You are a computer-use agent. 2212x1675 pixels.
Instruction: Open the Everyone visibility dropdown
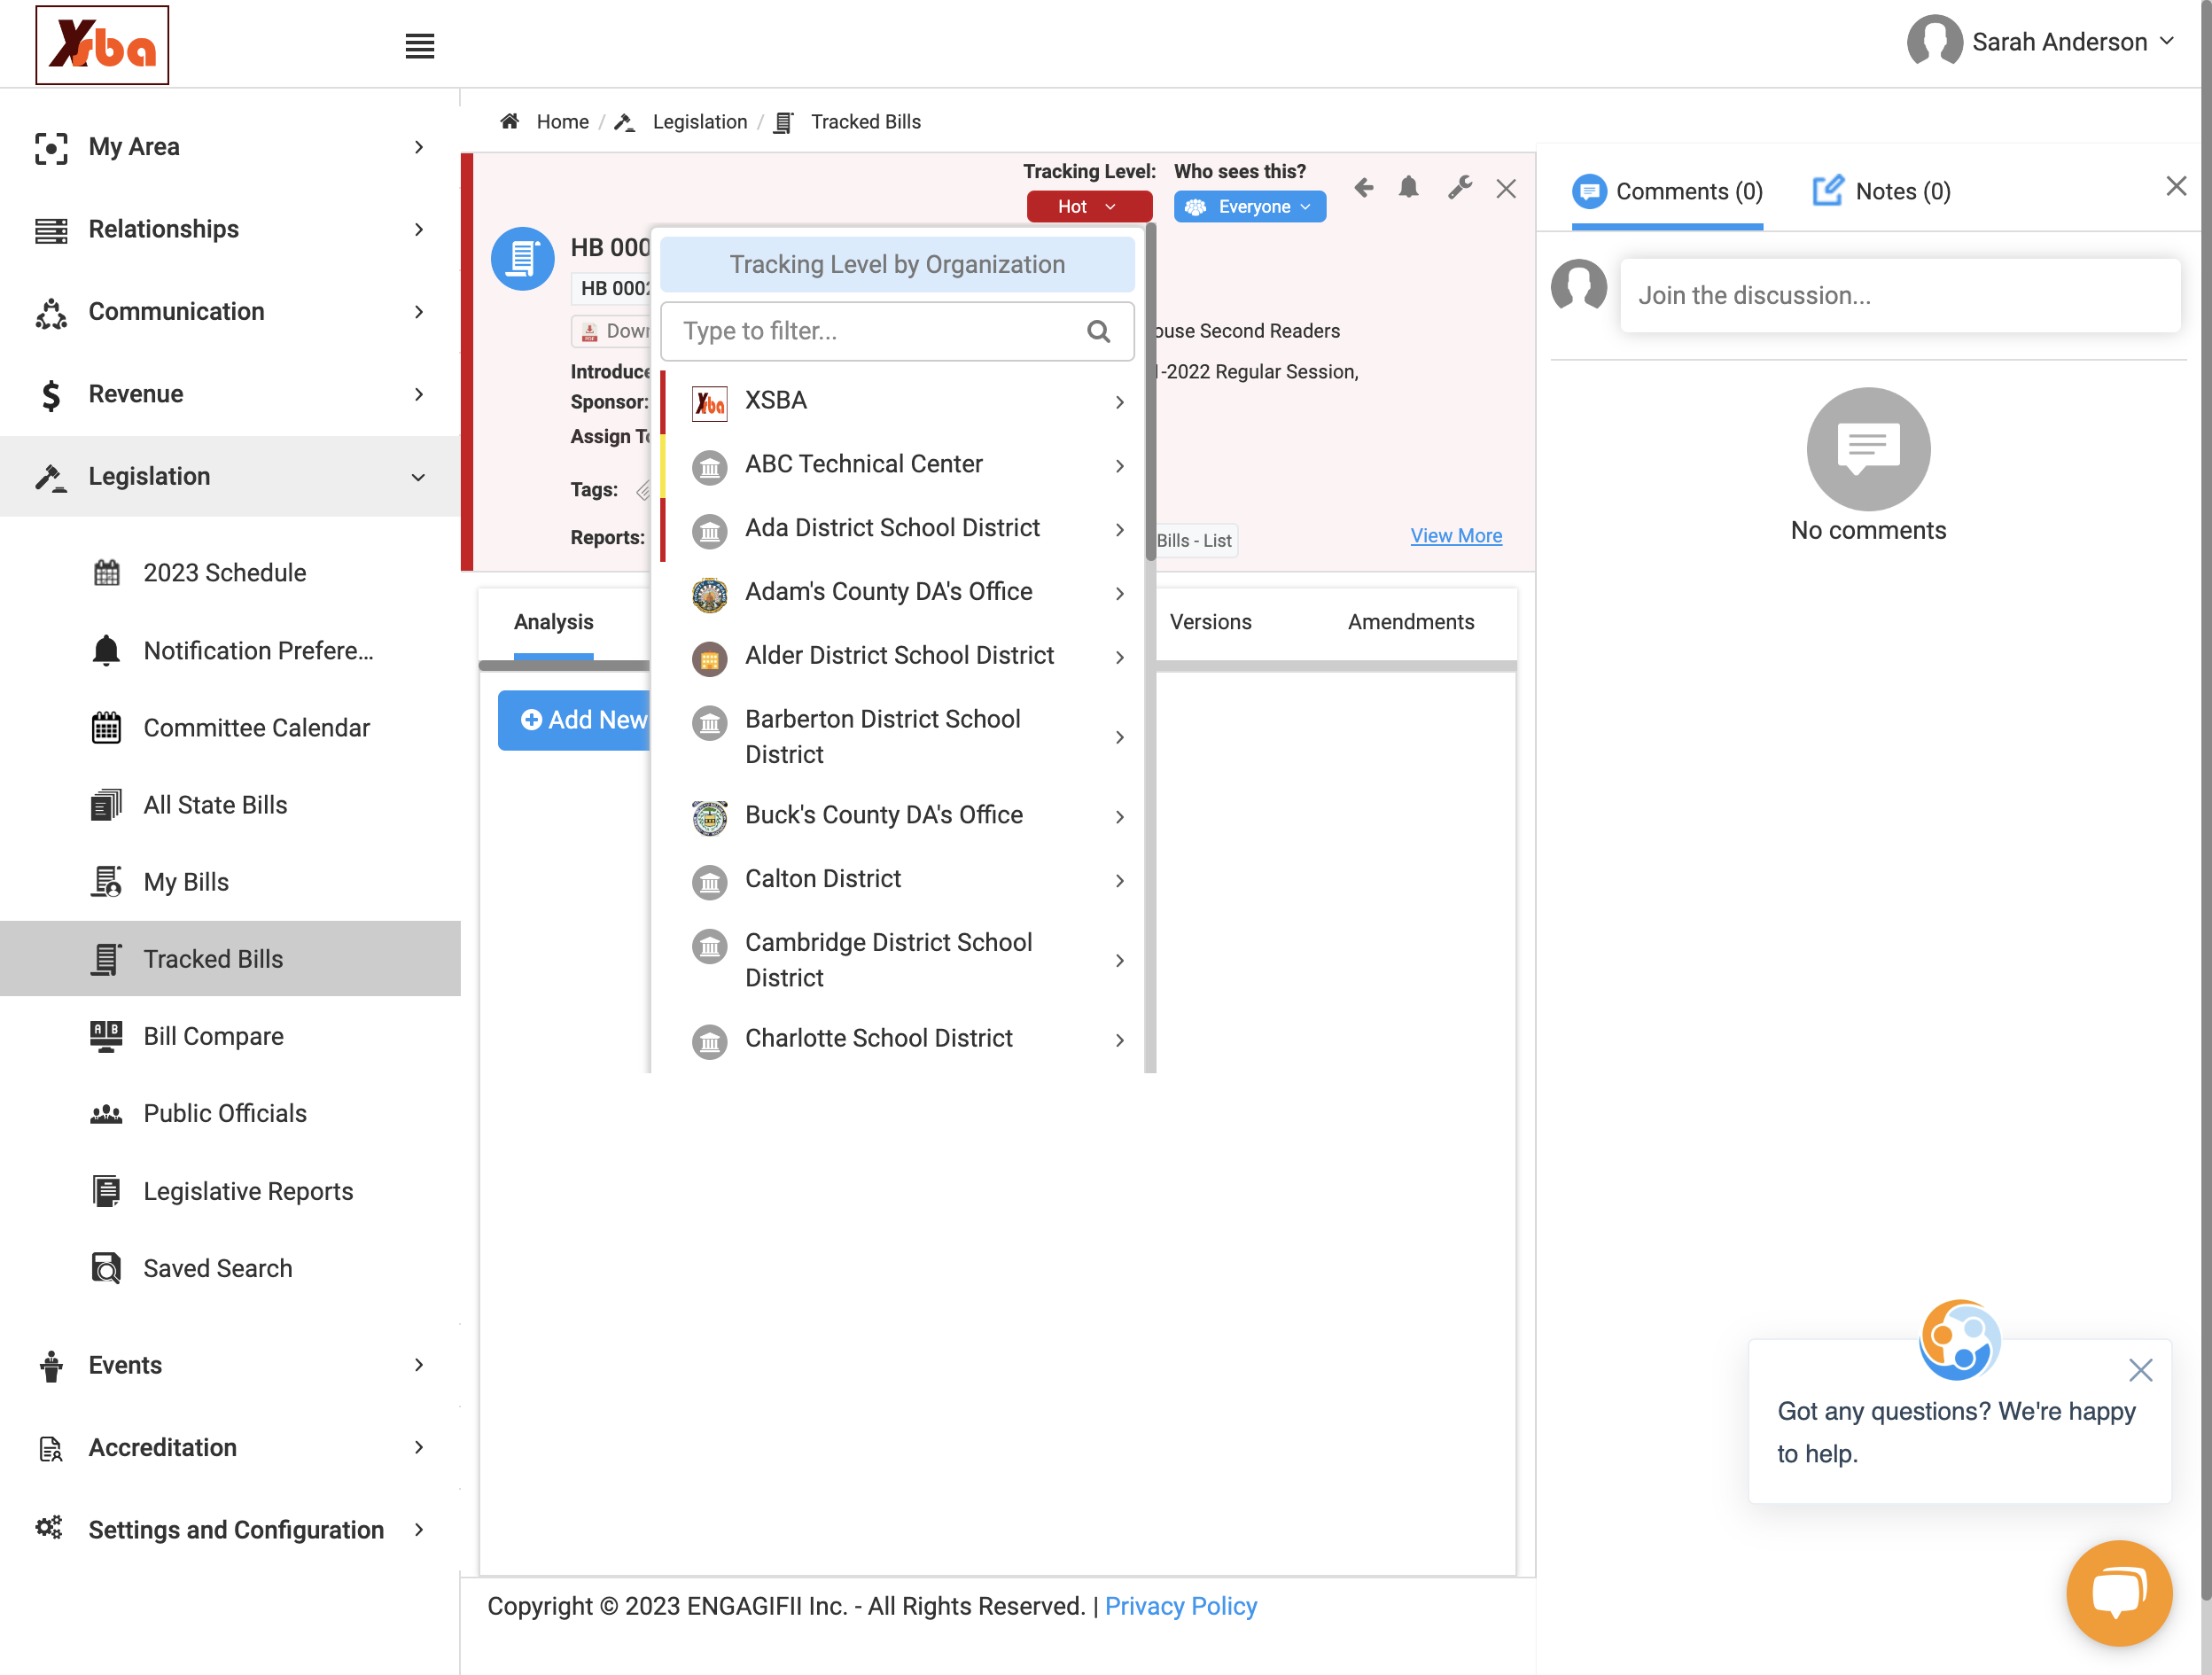click(1249, 206)
